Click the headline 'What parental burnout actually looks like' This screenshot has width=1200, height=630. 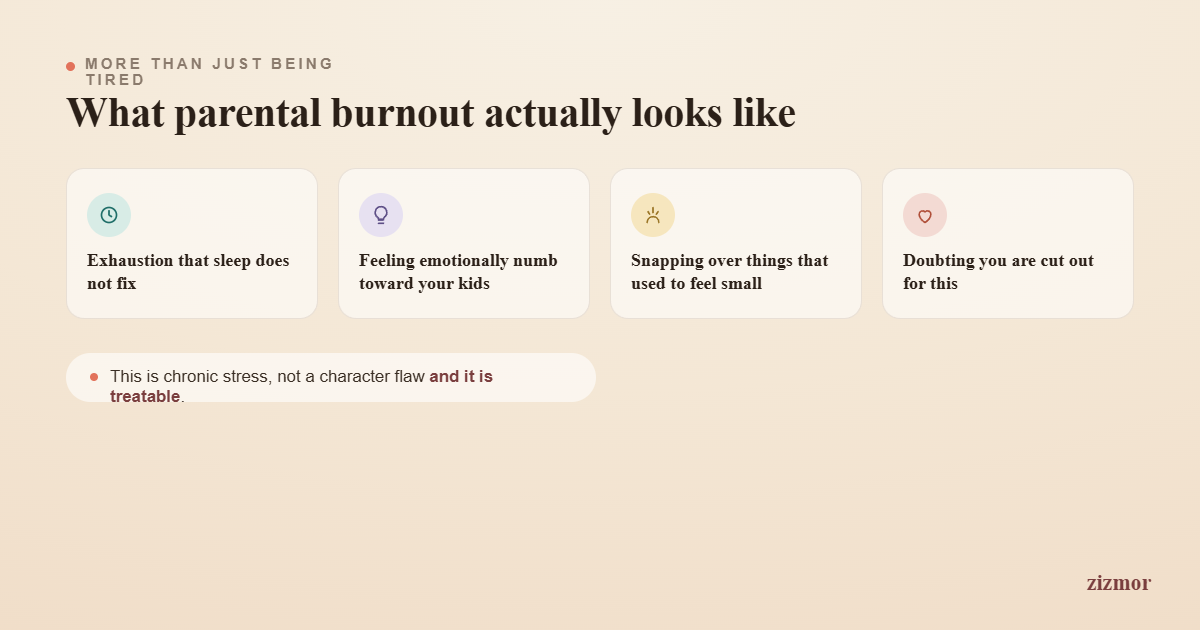pos(431,112)
